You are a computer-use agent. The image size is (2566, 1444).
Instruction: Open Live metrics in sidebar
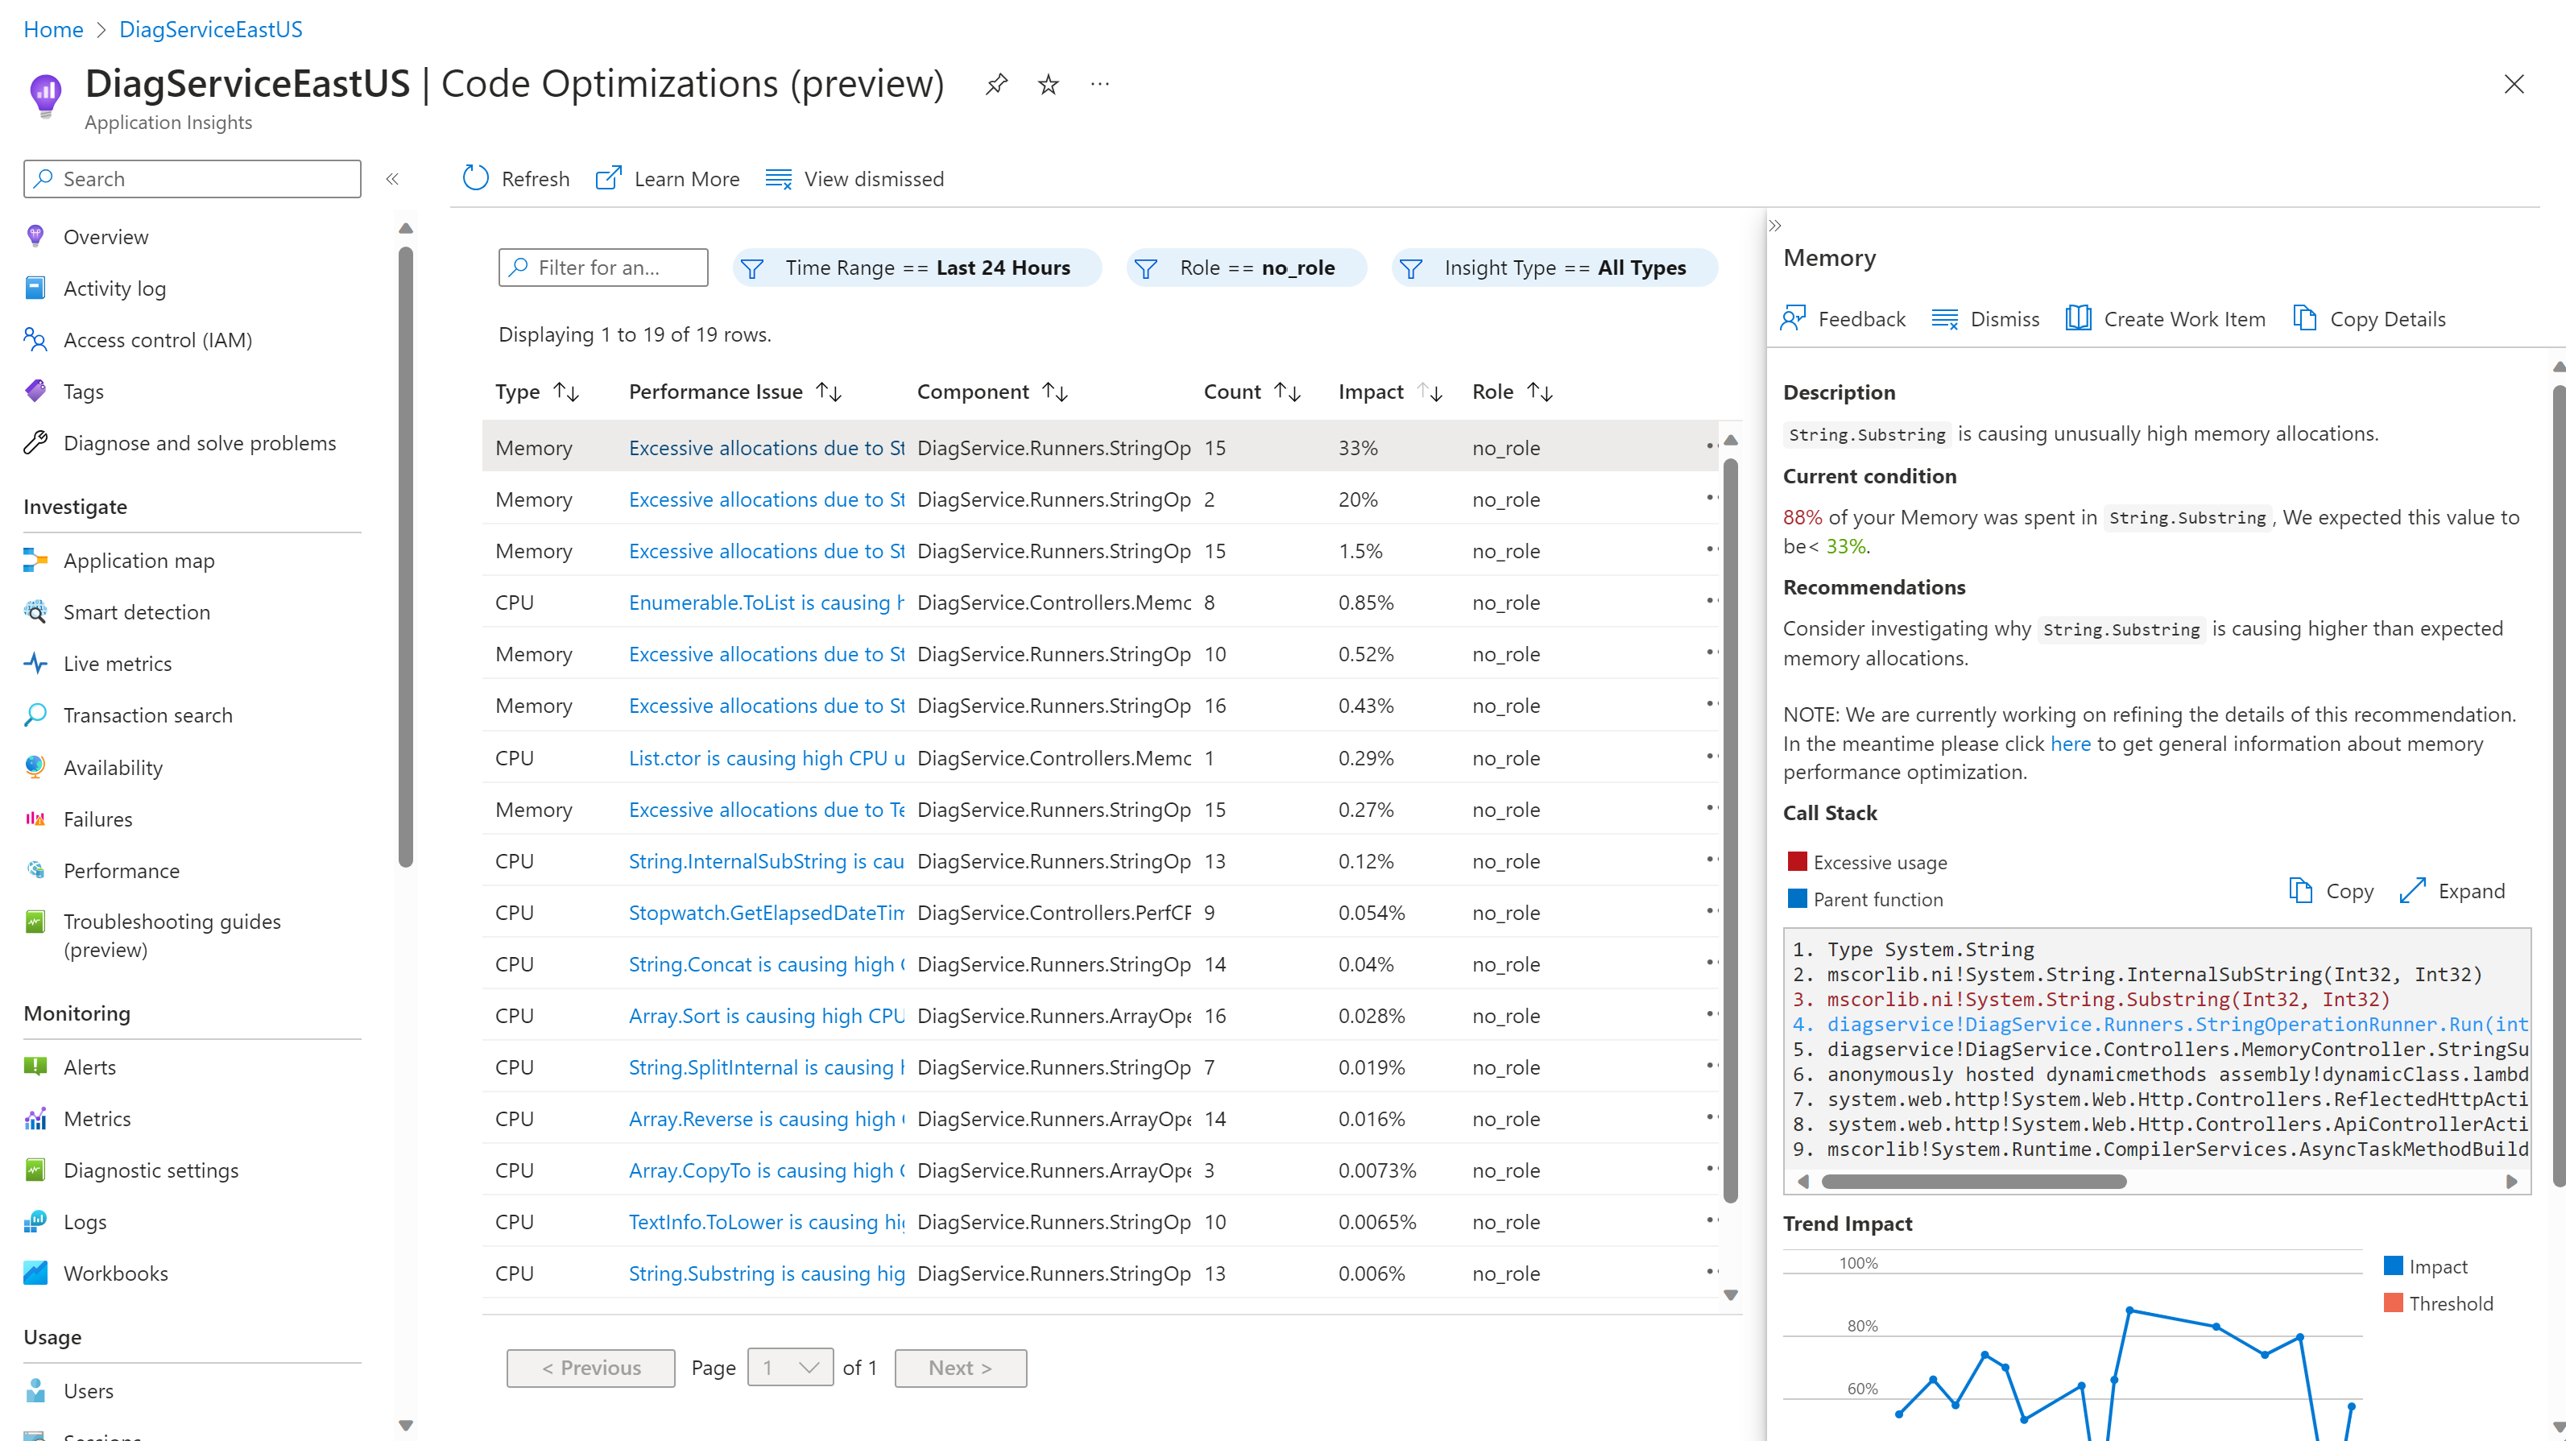(x=117, y=663)
